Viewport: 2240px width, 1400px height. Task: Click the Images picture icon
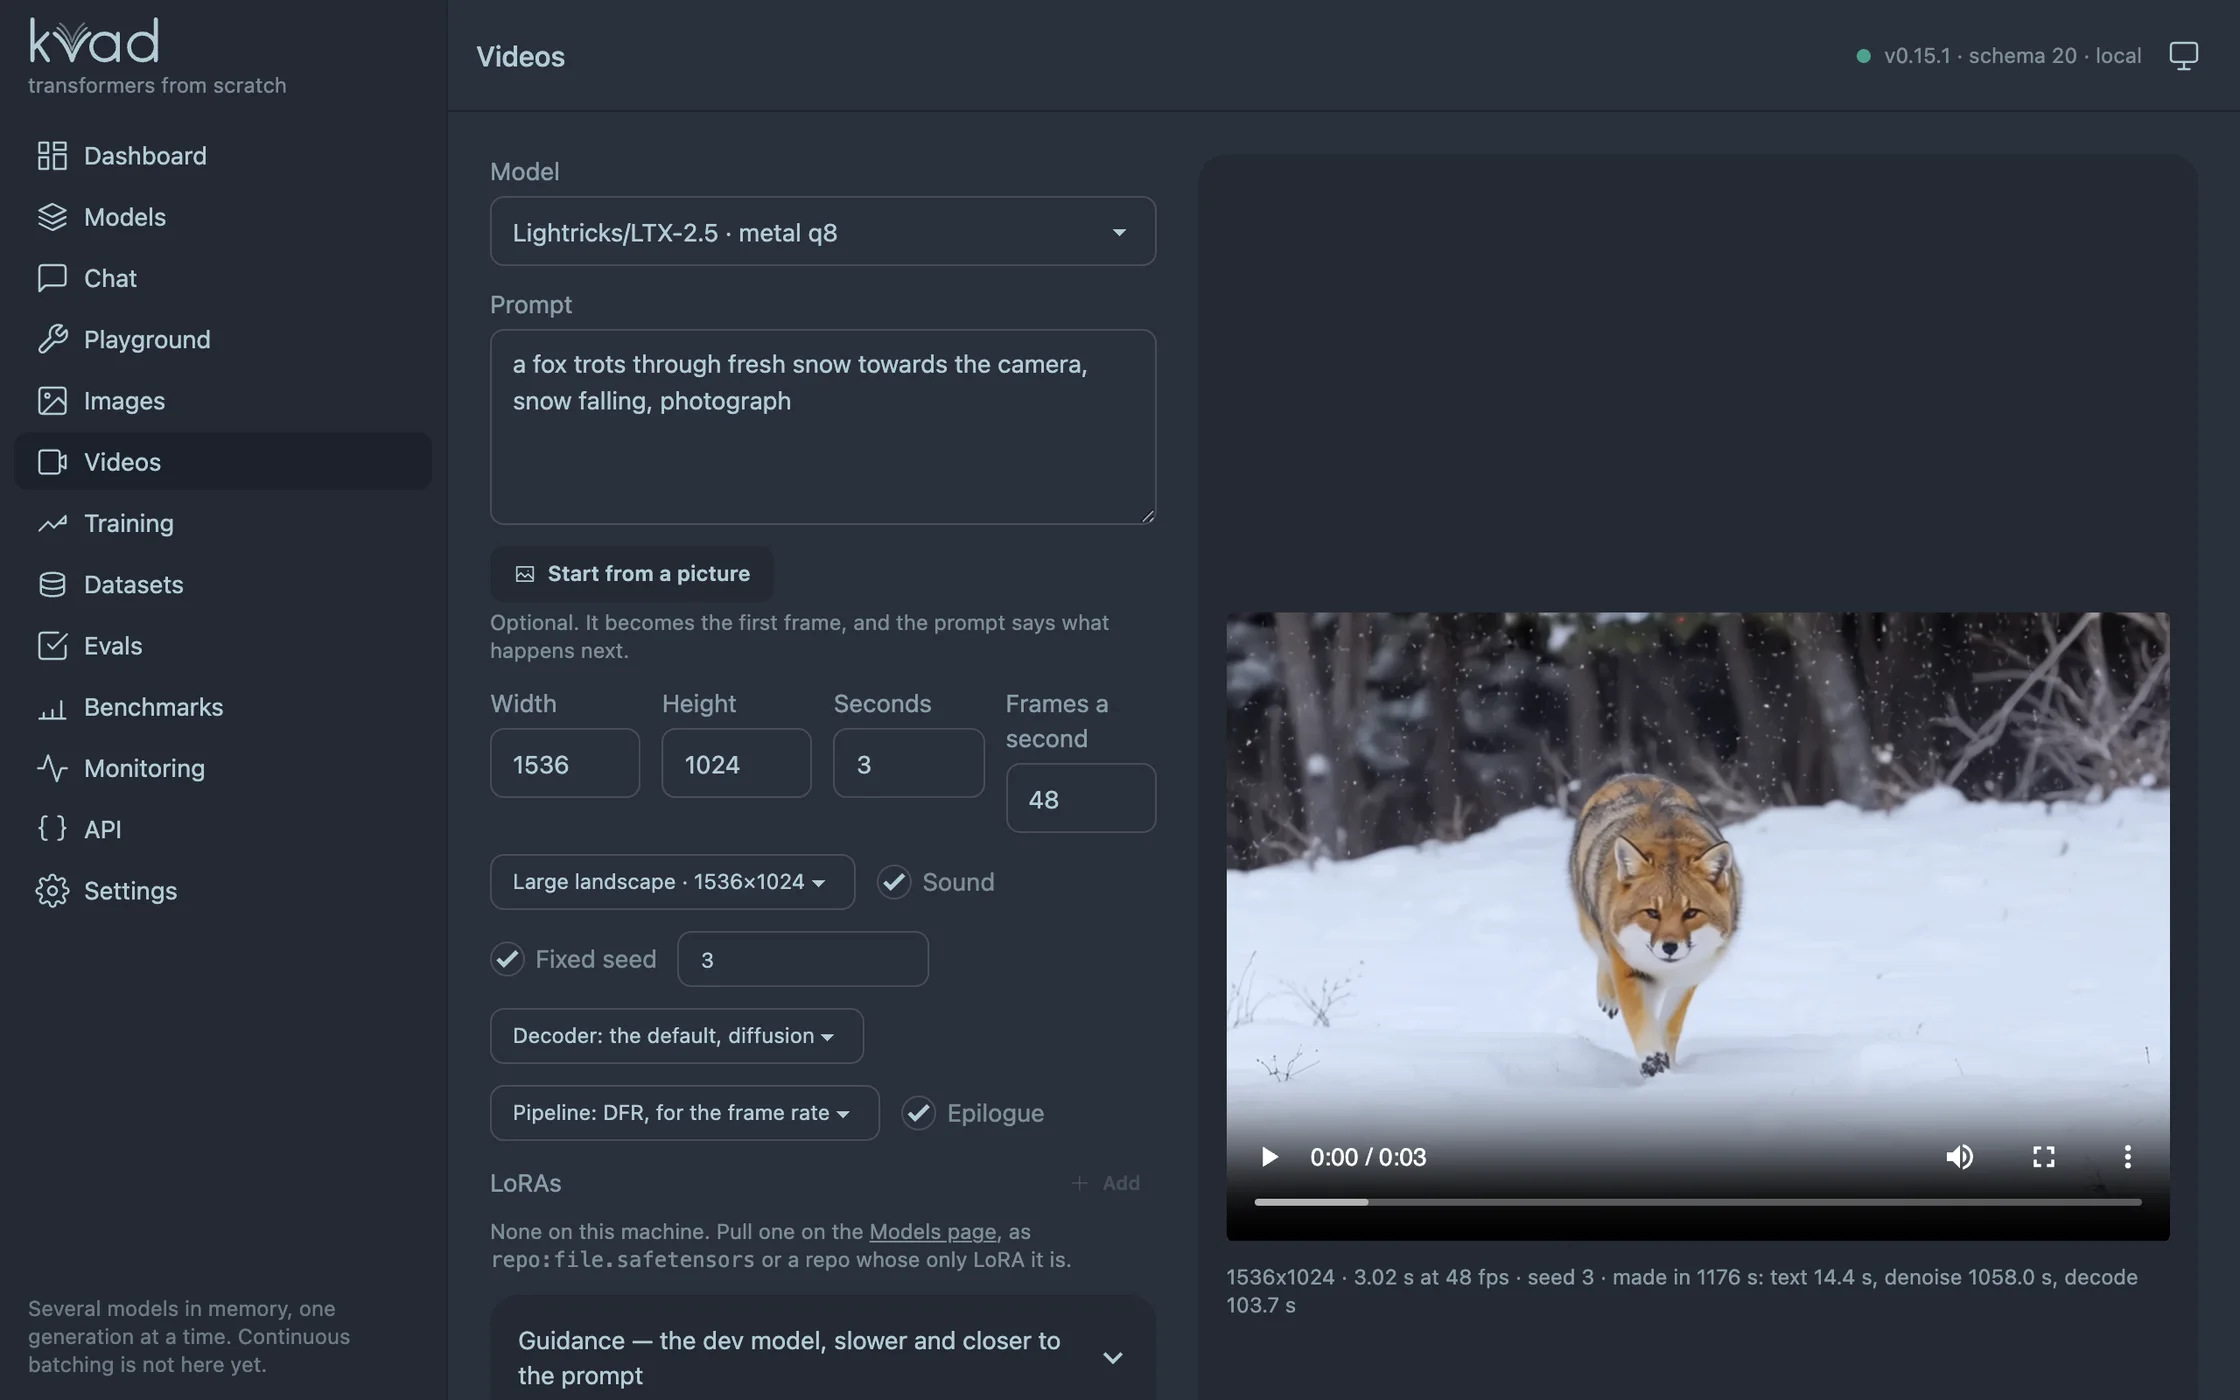[x=52, y=401]
